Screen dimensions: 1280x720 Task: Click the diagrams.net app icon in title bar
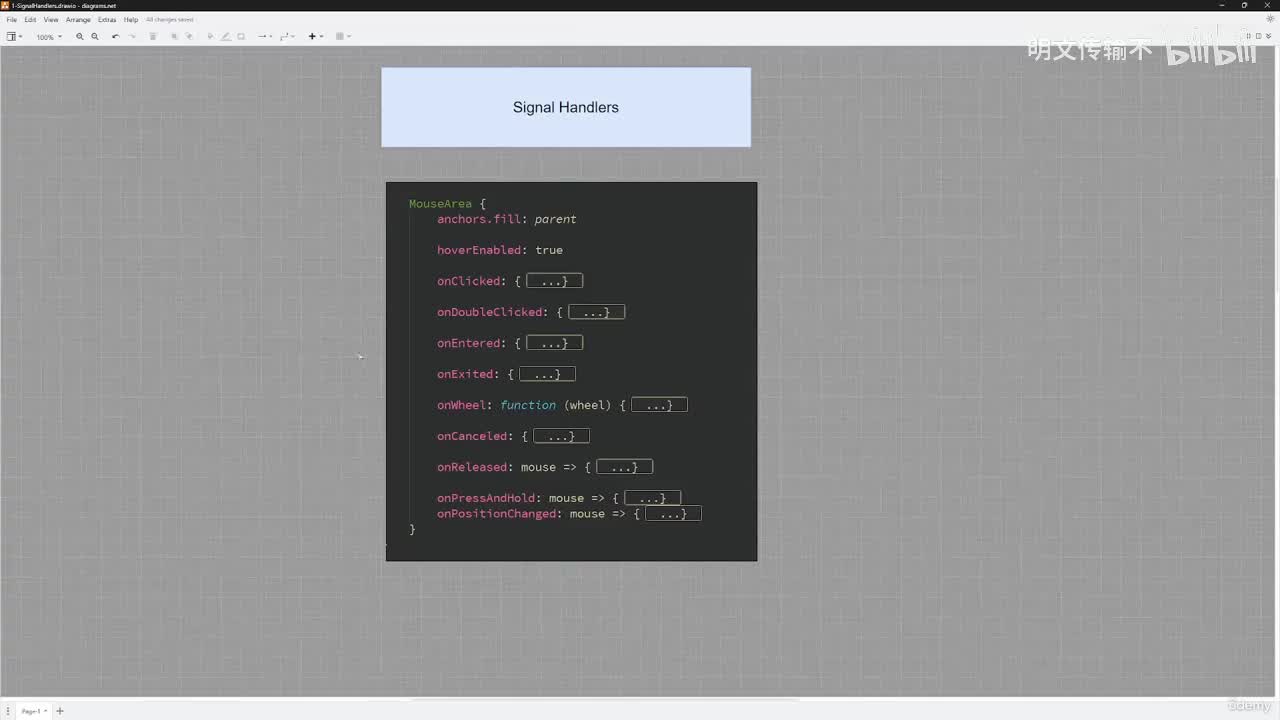6,5
